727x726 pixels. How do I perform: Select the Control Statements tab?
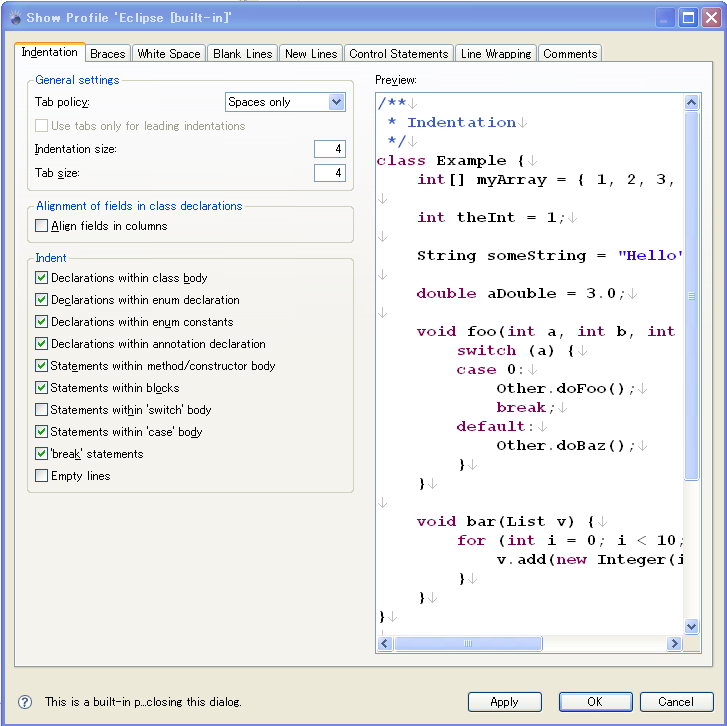tap(399, 54)
